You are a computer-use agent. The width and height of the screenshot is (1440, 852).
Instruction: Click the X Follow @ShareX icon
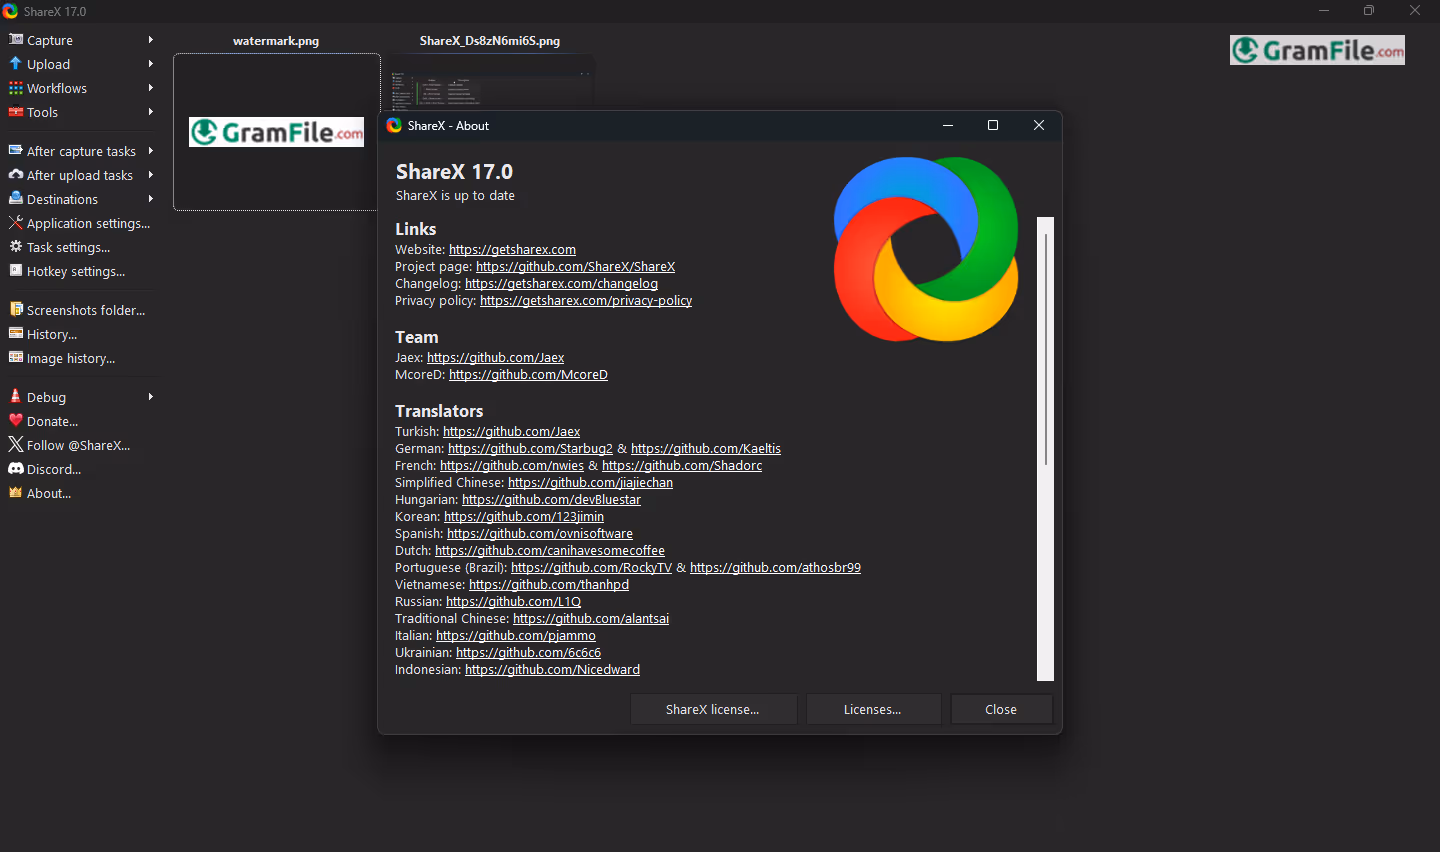pos(16,444)
